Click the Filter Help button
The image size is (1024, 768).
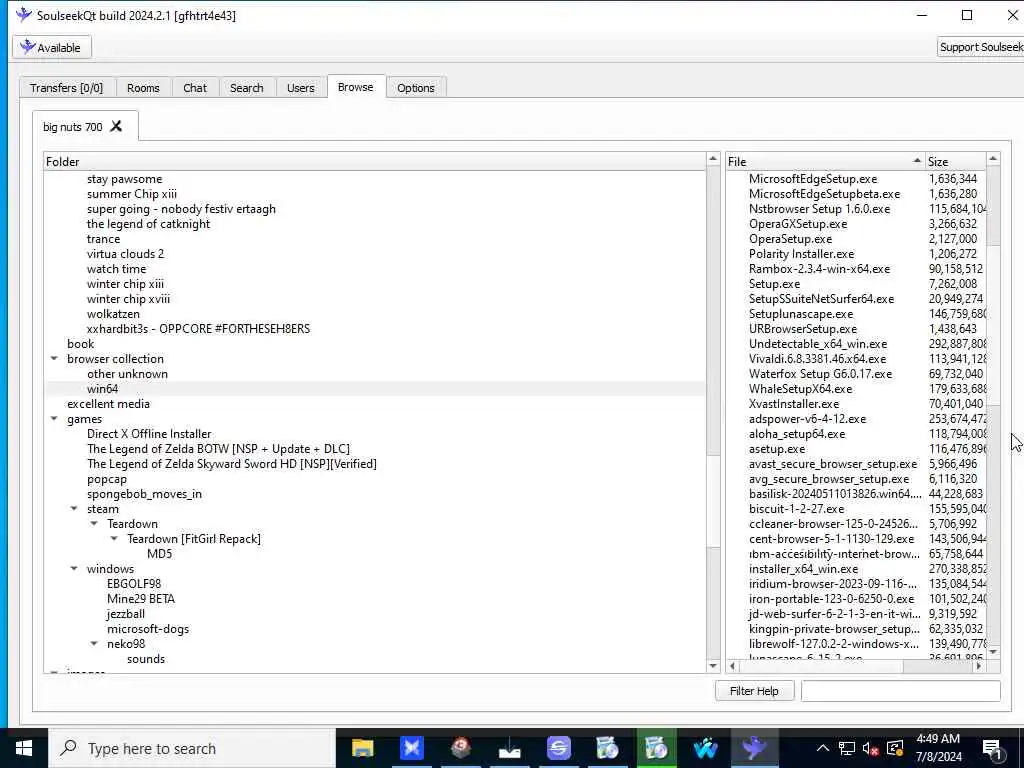click(x=754, y=690)
